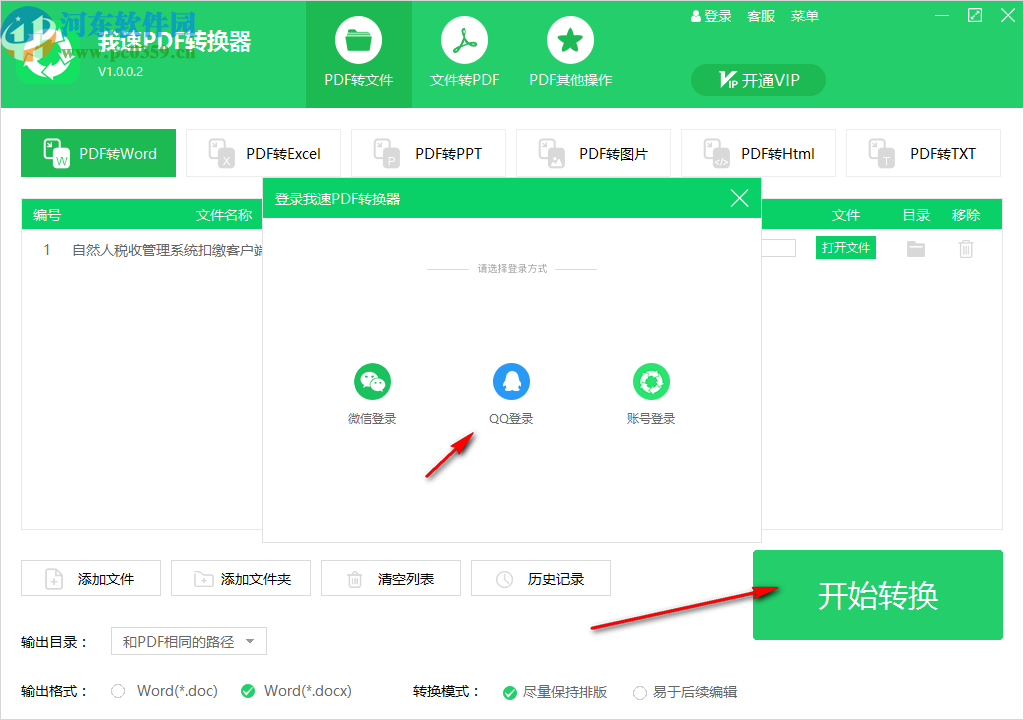Close the login dialog
The image size is (1024, 720).
[x=739, y=198]
